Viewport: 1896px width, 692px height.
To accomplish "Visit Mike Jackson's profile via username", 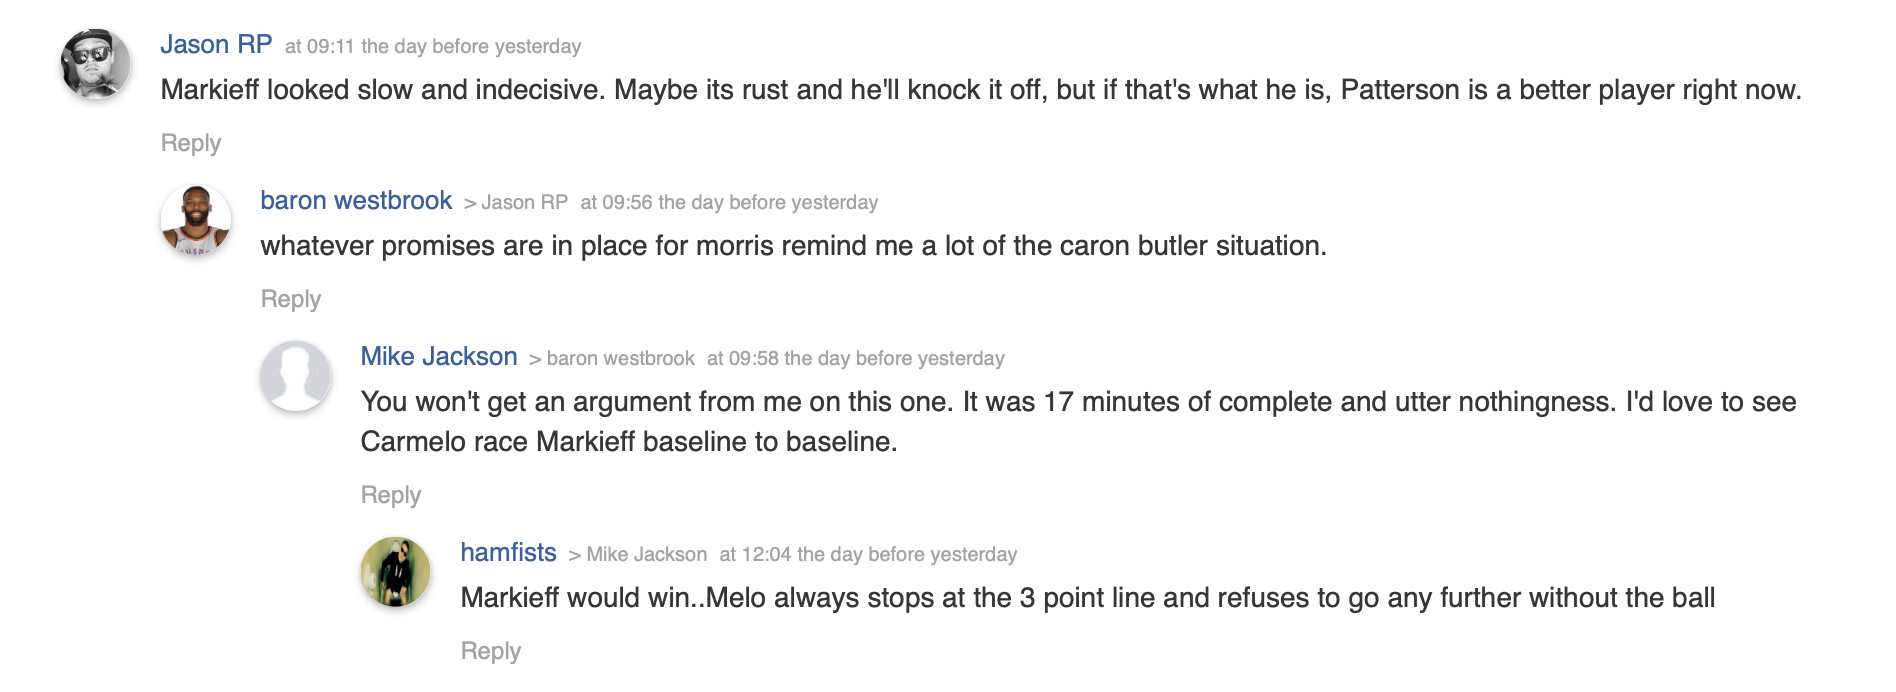I will pyautogui.click(x=439, y=357).
